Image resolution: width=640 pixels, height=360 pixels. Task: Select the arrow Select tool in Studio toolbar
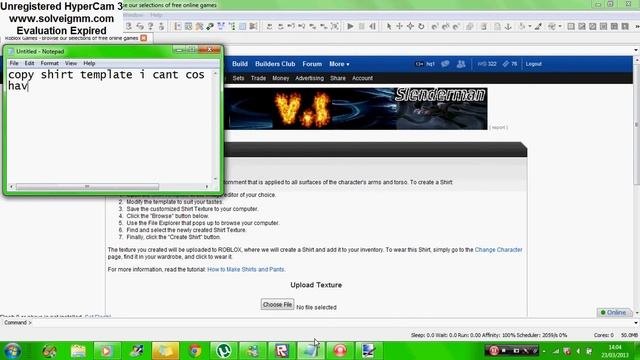pos(389,27)
